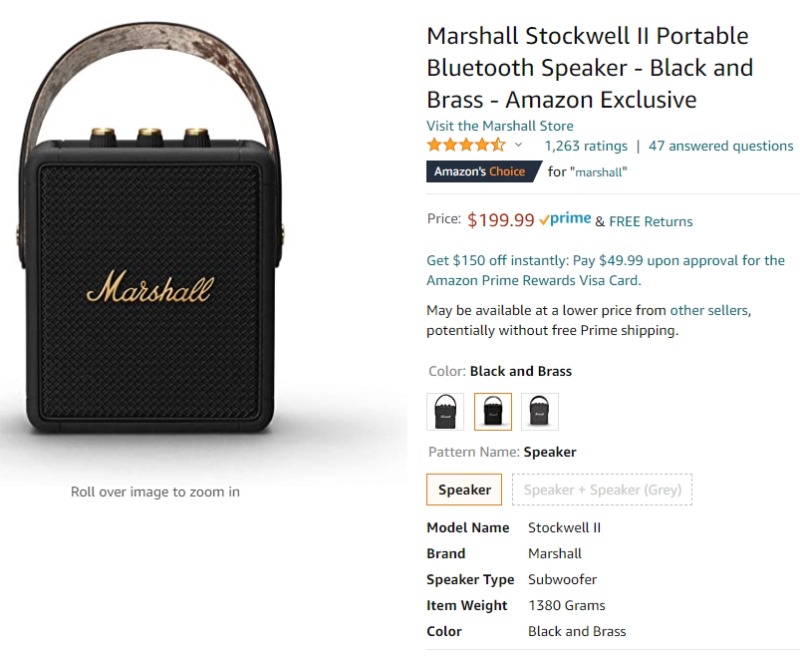
Task: Choose the Speaker pattern option
Action: coord(464,490)
